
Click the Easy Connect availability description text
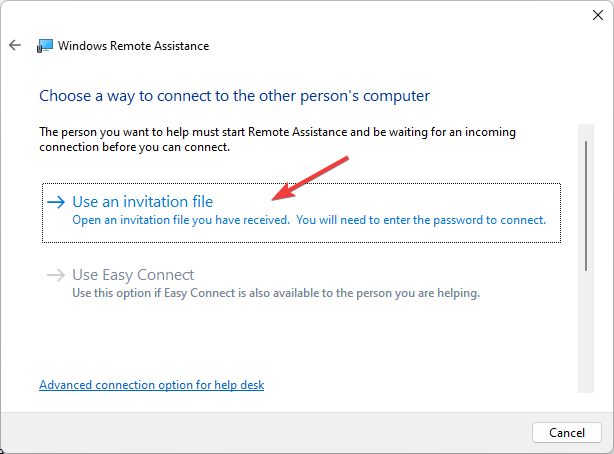point(276,293)
